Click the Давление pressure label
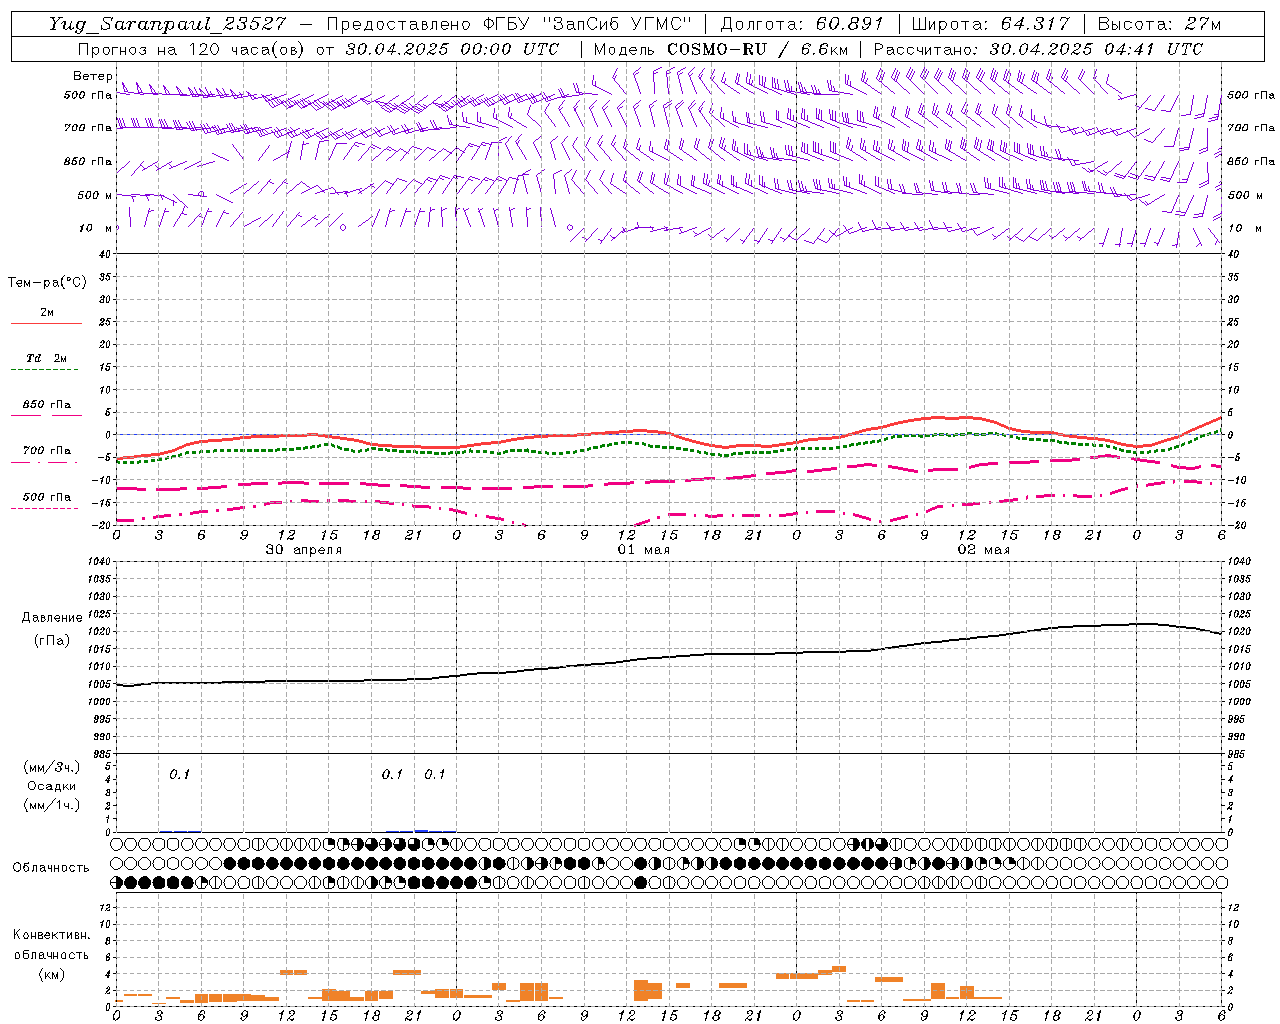Viewport: 1280px width, 1024px height. (51, 618)
